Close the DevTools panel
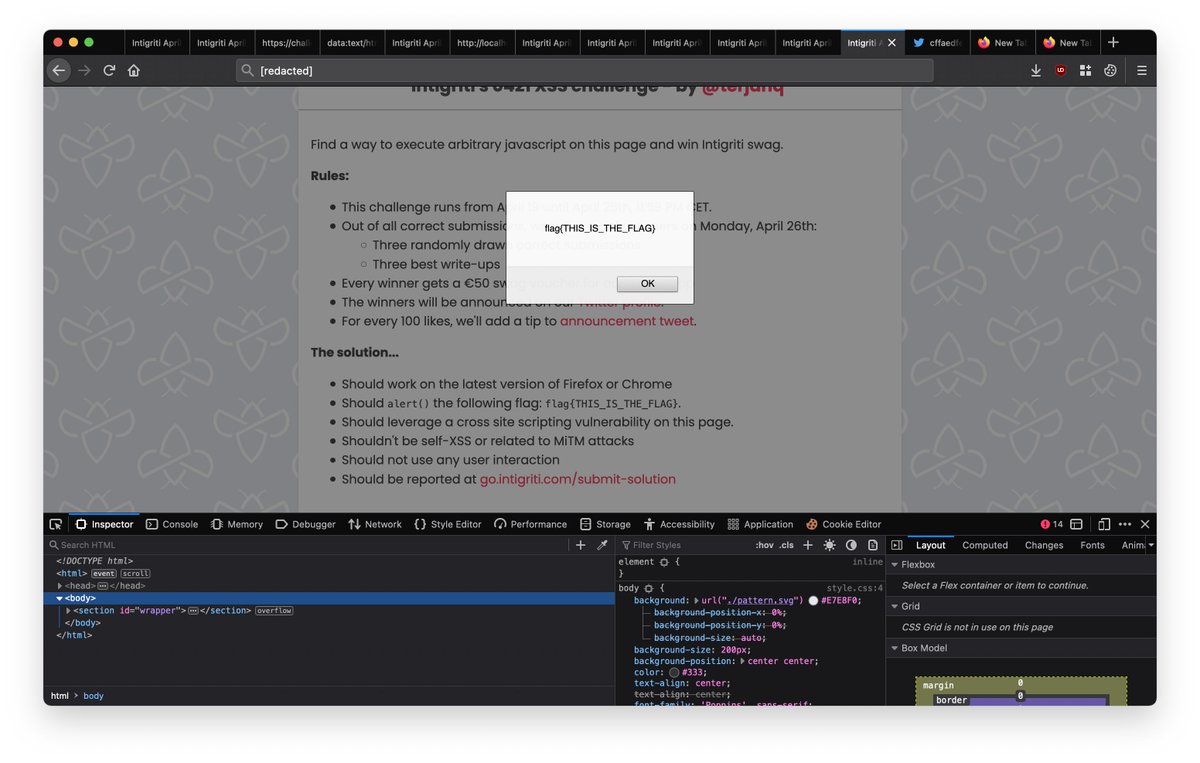 click(x=1145, y=524)
